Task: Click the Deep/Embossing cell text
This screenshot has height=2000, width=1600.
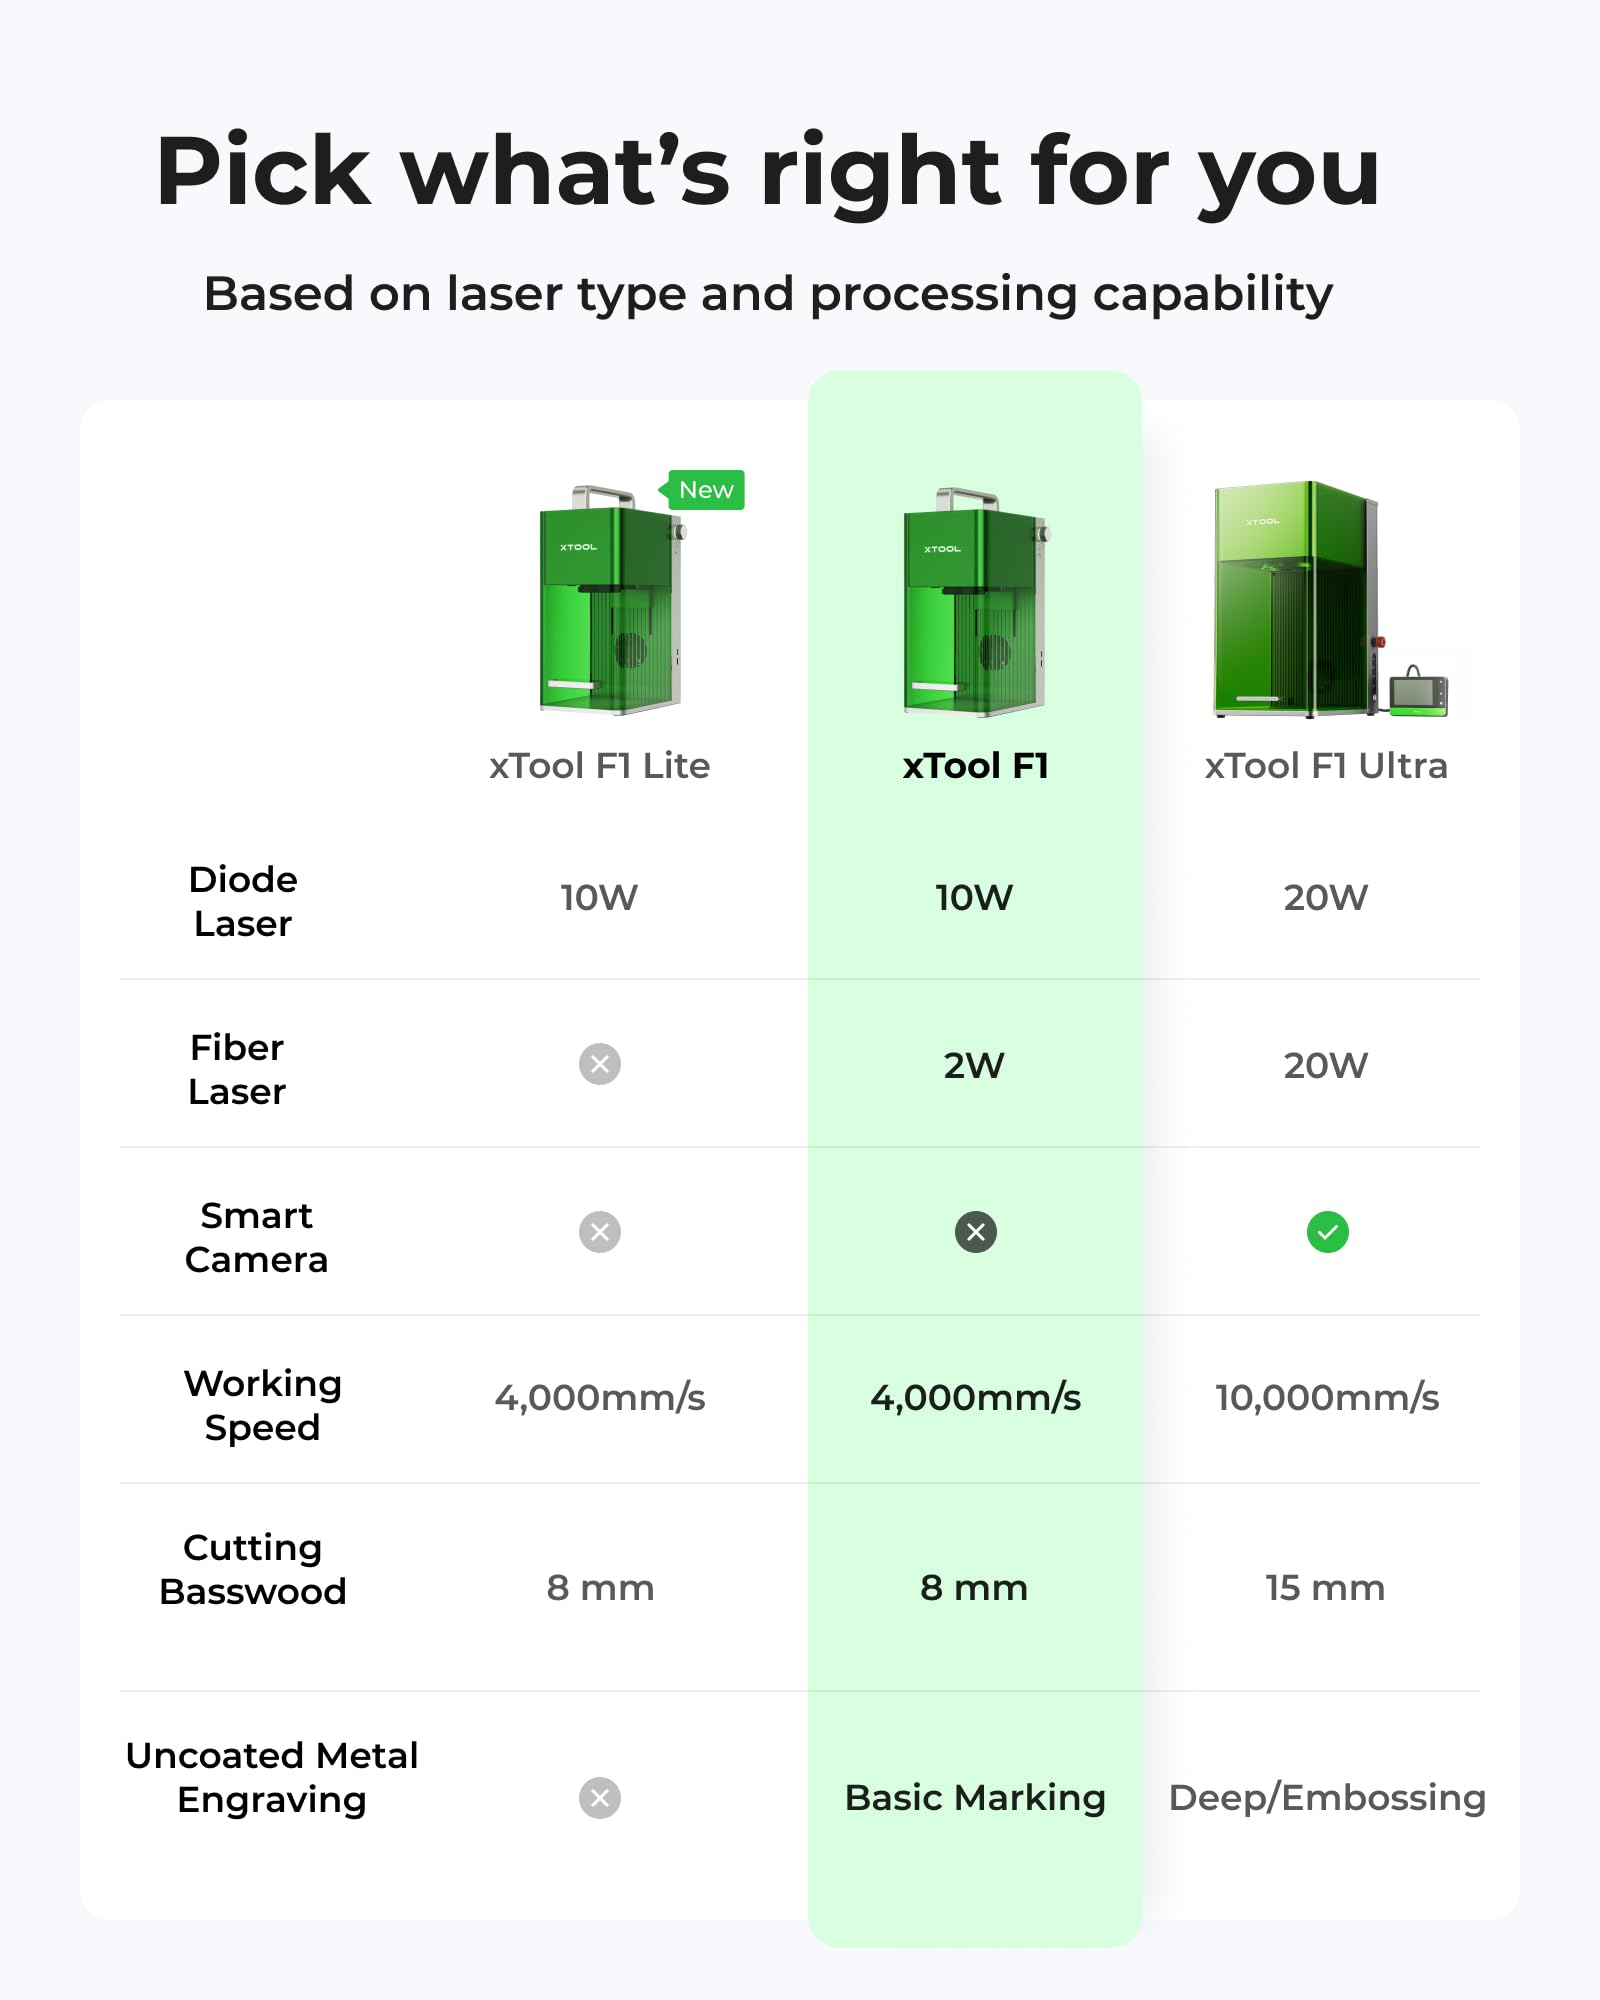Action: click(1327, 1798)
